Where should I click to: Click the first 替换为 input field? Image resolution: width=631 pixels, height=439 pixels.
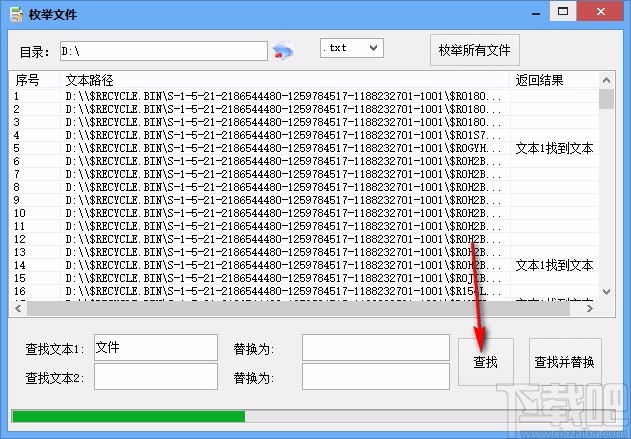[375, 347]
